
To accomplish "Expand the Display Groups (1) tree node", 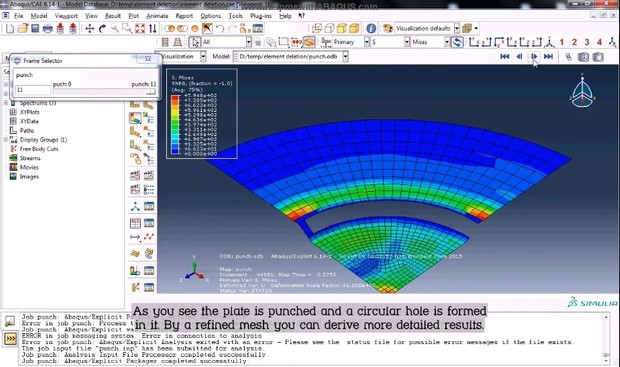I will pyautogui.click(x=6, y=140).
